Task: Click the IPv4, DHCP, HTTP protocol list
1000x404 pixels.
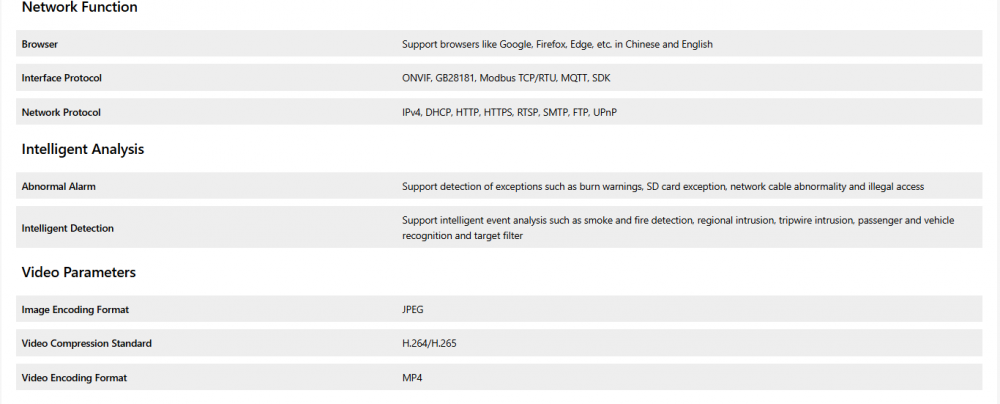Action: pos(509,112)
